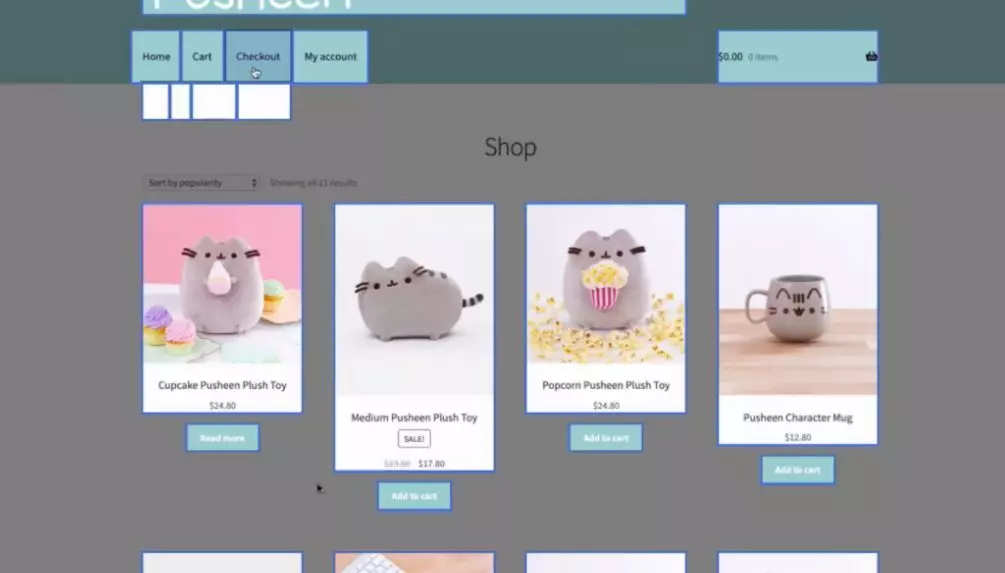1005x573 pixels.
Task: Open the Sort by popularity dropdown
Action: click(201, 183)
